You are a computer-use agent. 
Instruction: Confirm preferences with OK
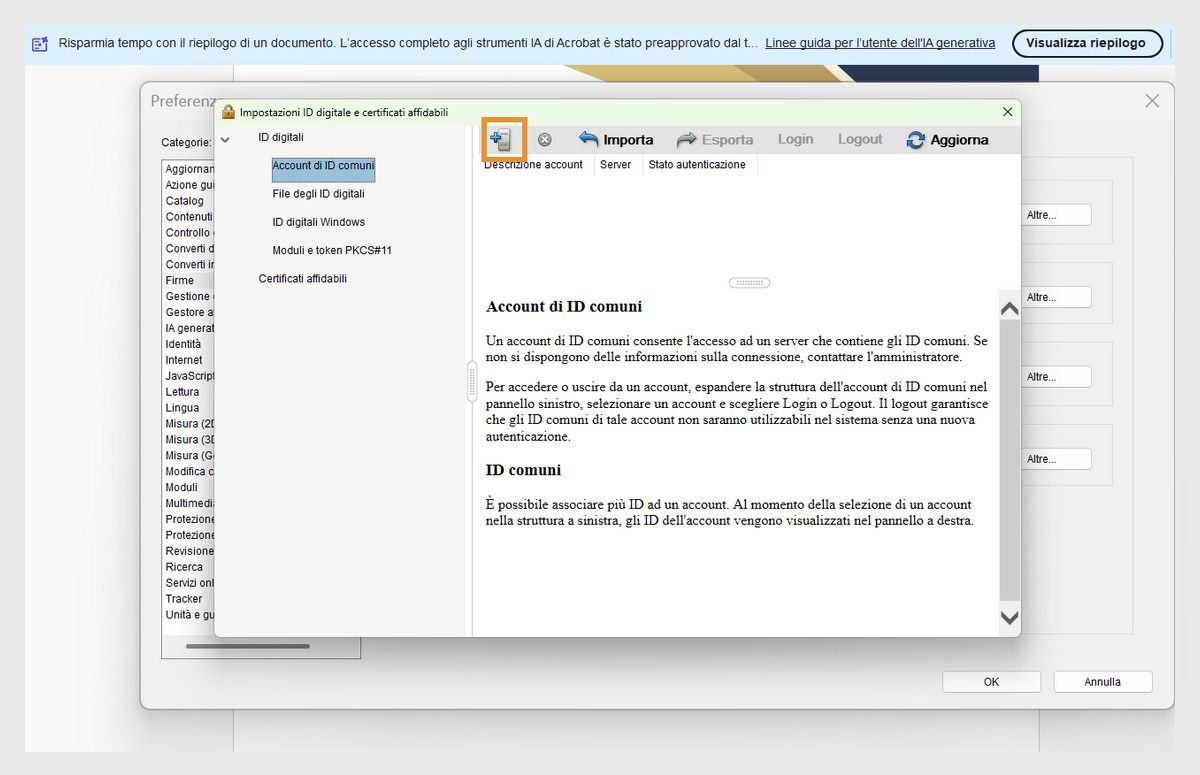(x=991, y=681)
